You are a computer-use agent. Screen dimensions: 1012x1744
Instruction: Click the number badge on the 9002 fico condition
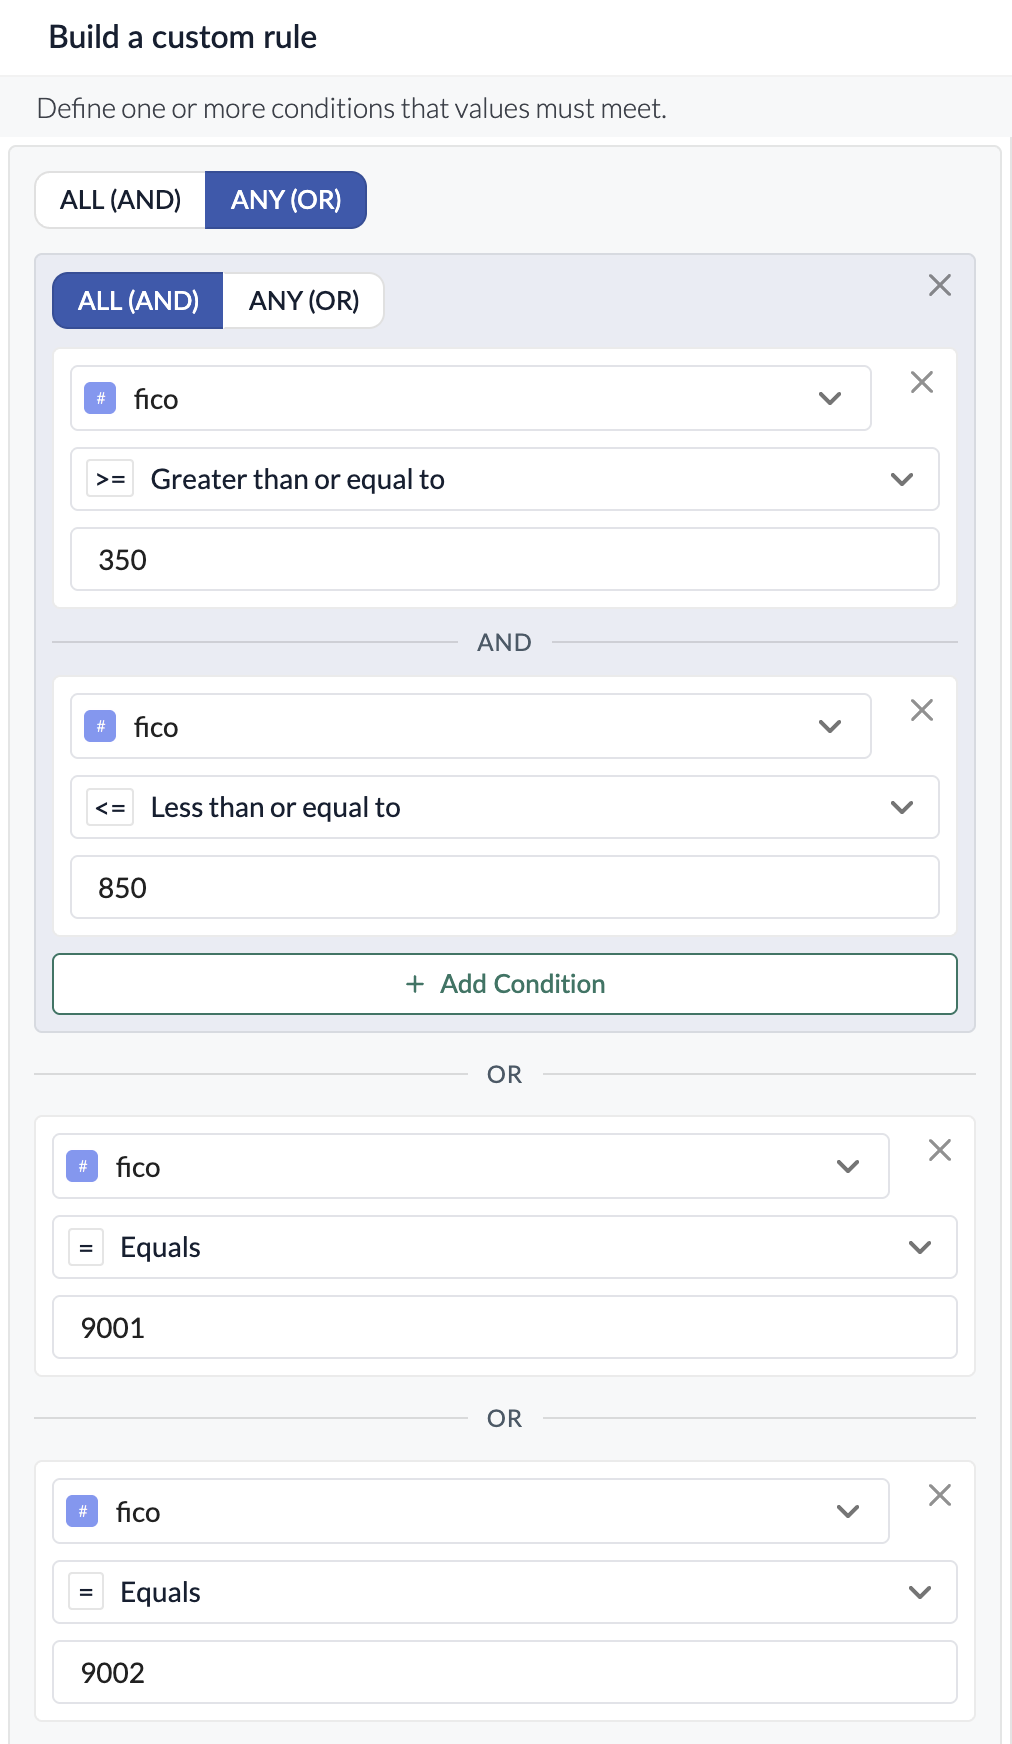pyautogui.click(x=82, y=1511)
